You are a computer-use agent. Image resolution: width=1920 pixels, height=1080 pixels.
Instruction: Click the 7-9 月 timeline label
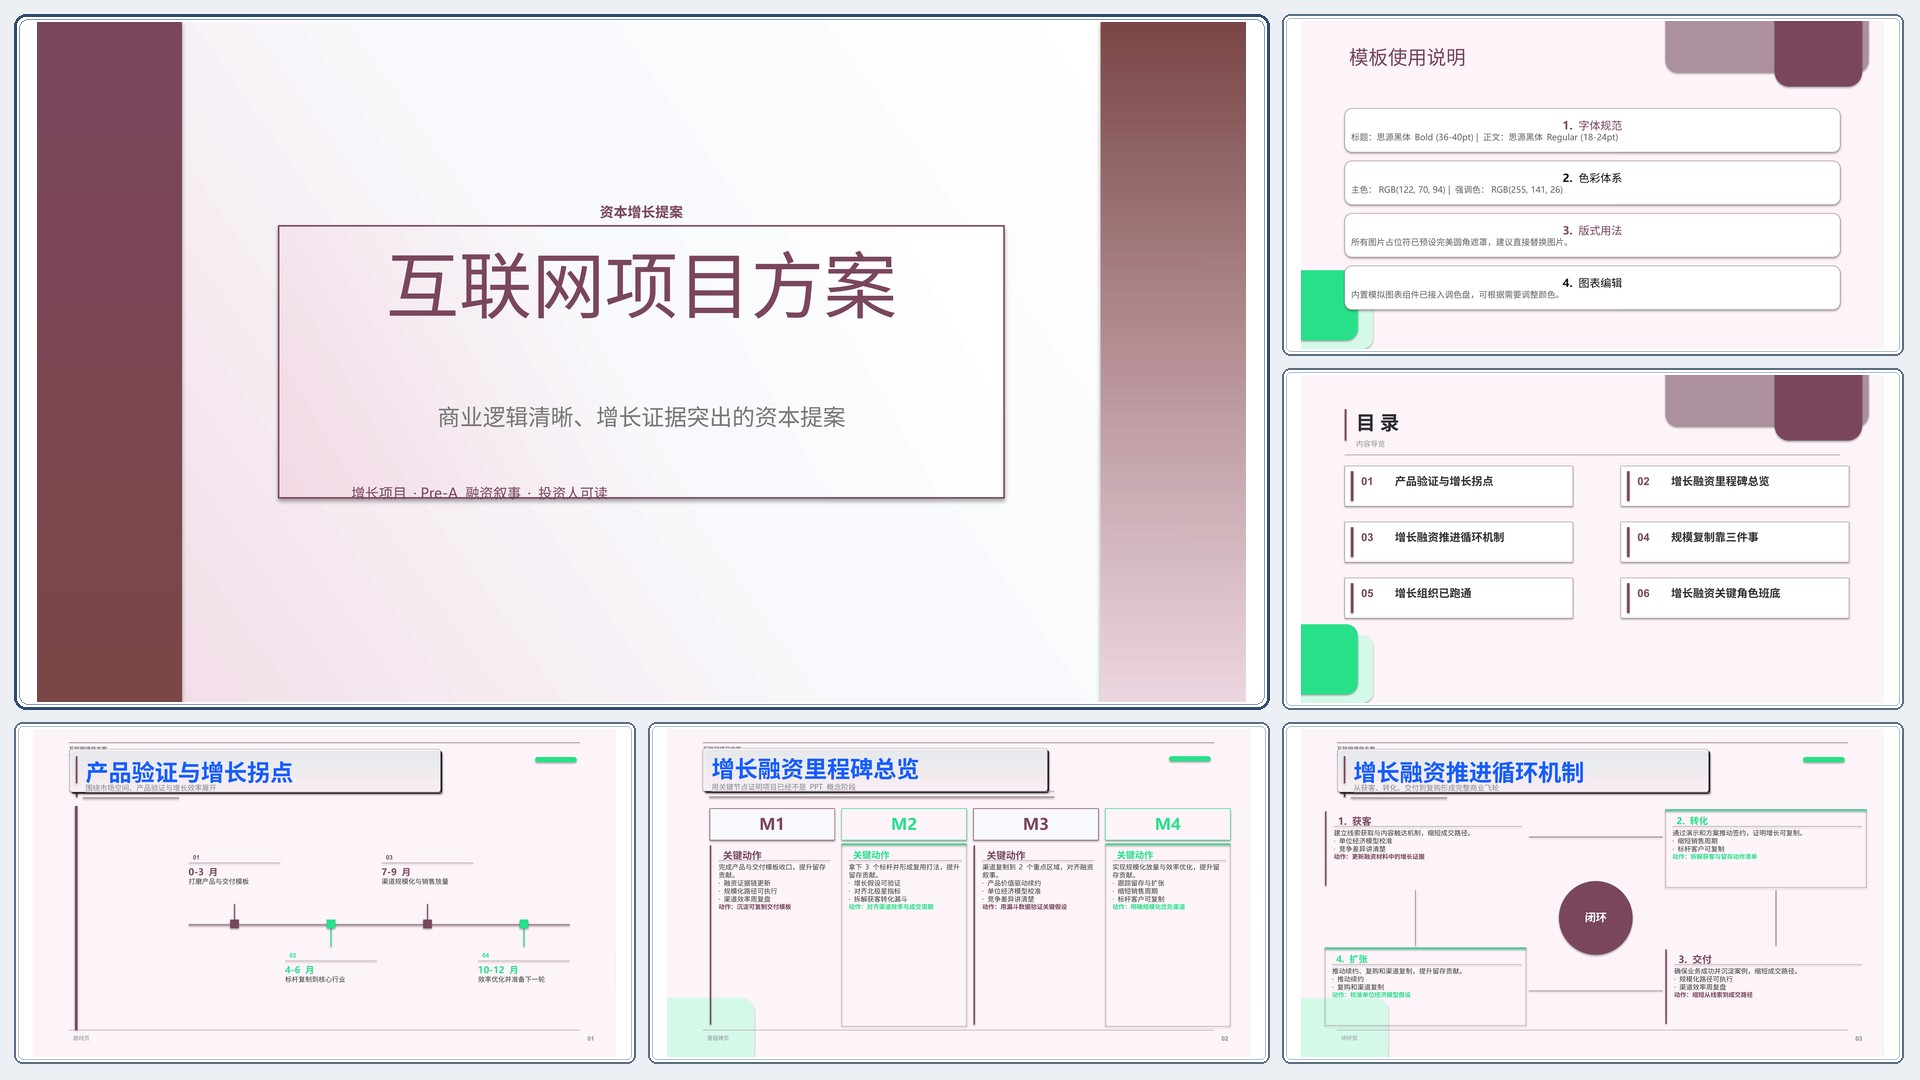tap(396, 872)
